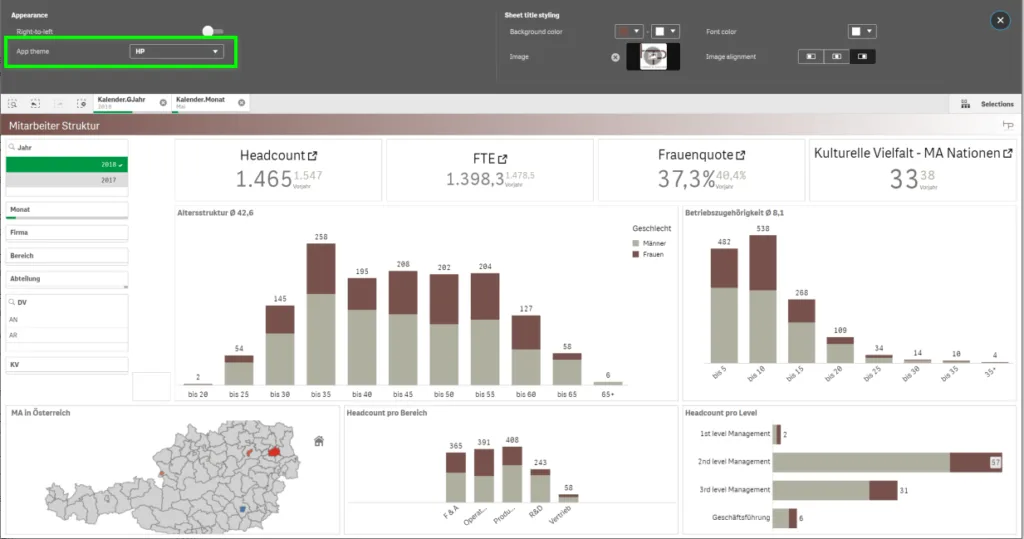Screen dimensions: 1024x539
Task: Align title image to the center
Action: (x=836, y=57)
